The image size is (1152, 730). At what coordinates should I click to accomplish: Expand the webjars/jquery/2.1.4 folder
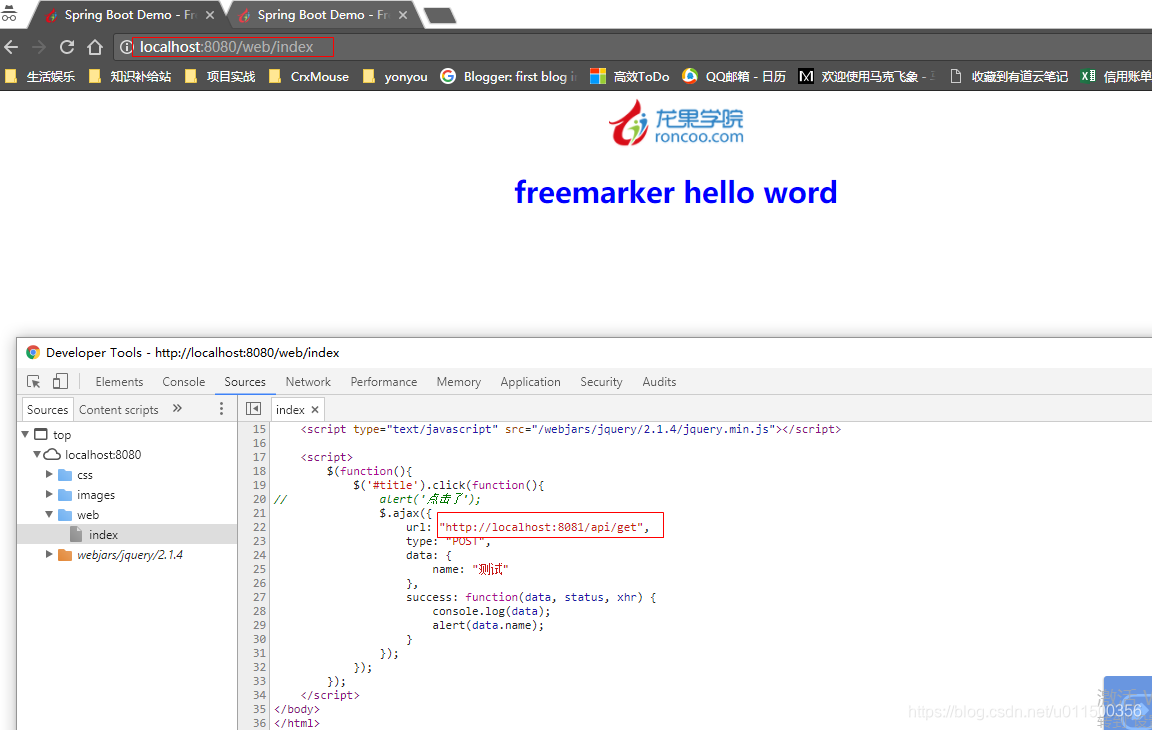tap(48, 554)
